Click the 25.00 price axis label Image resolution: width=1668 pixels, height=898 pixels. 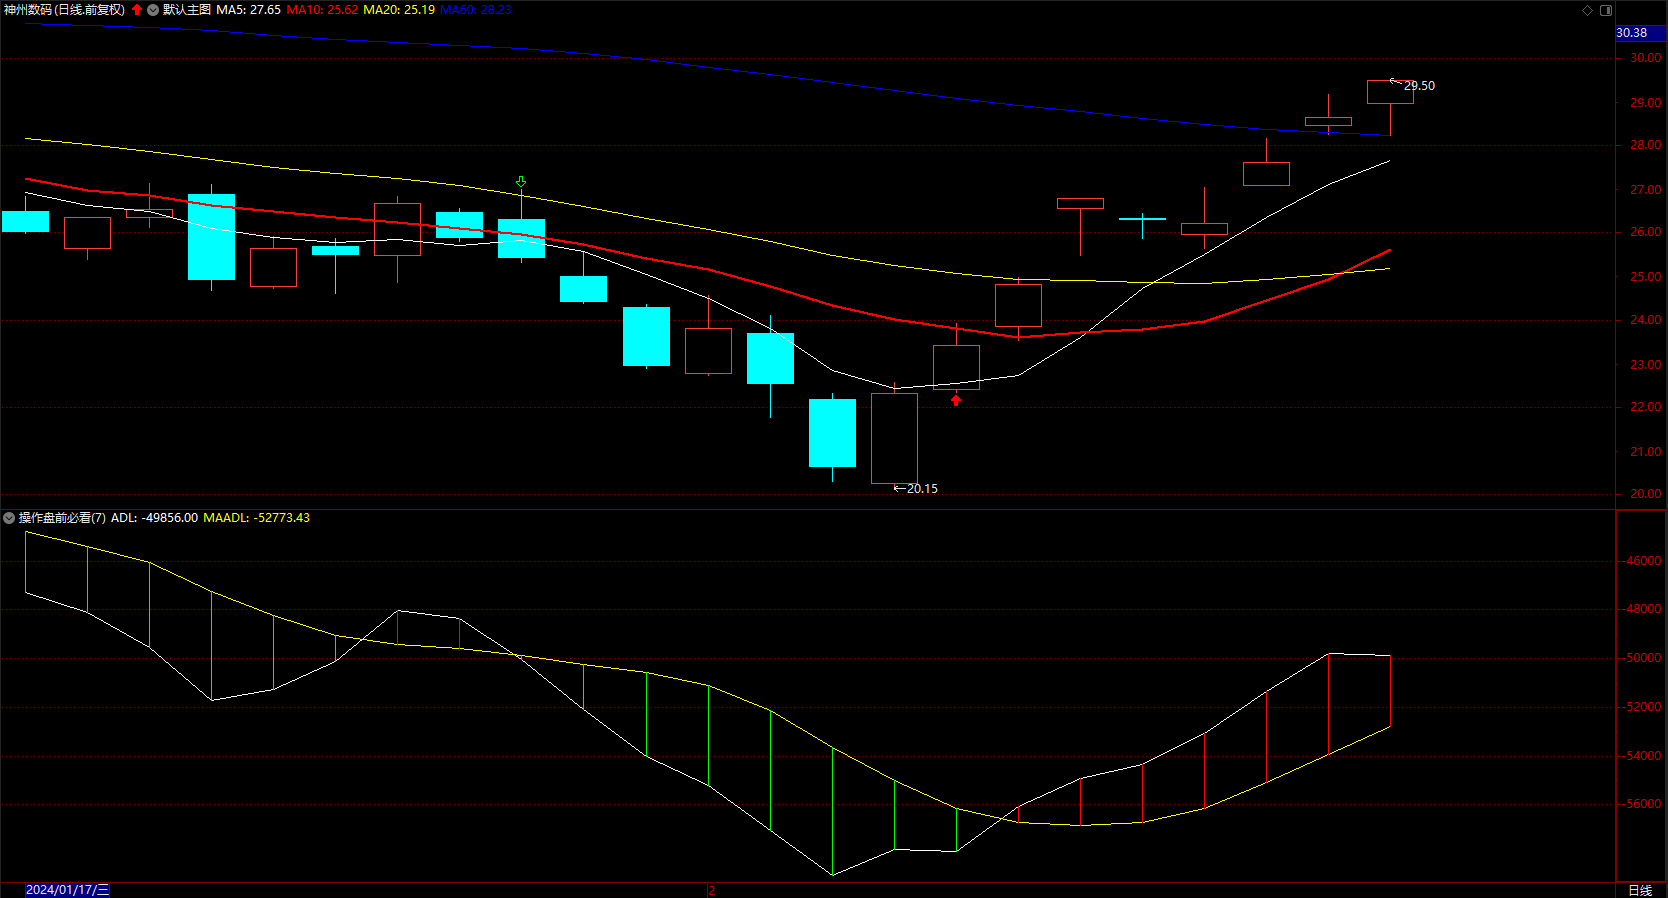pyautogui.click(x=1646, y=277)
